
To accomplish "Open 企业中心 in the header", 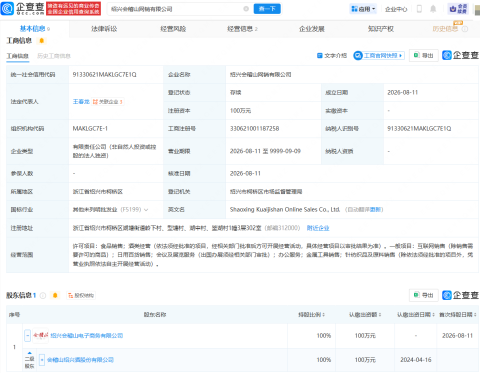I will (396, 9).
